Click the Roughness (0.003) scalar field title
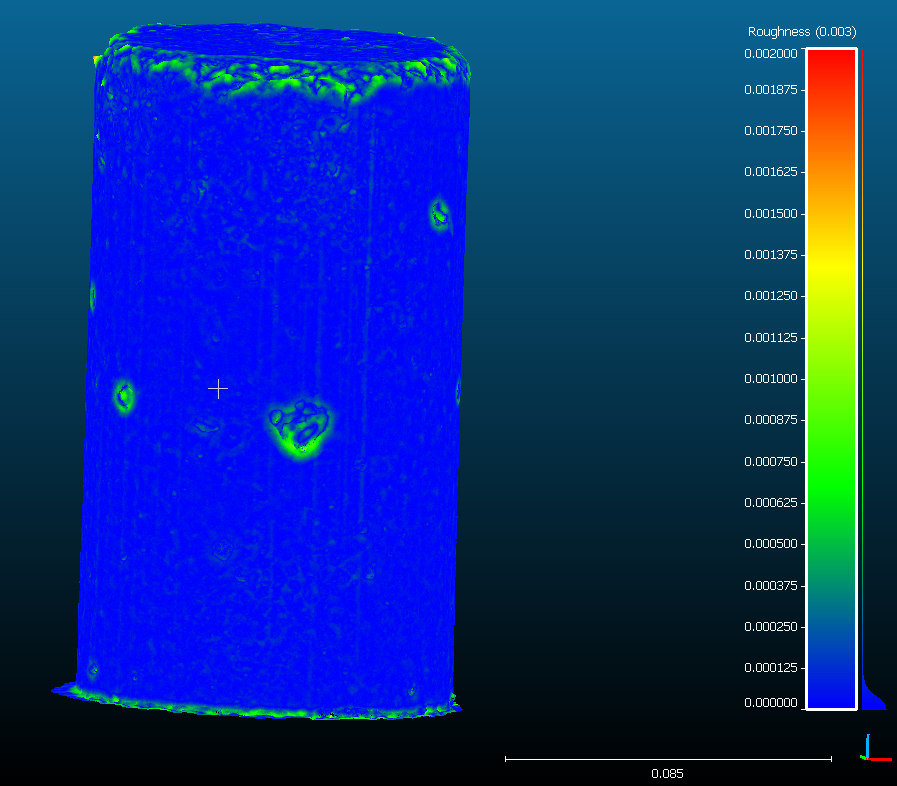The image size is (897, 786). 801,31
